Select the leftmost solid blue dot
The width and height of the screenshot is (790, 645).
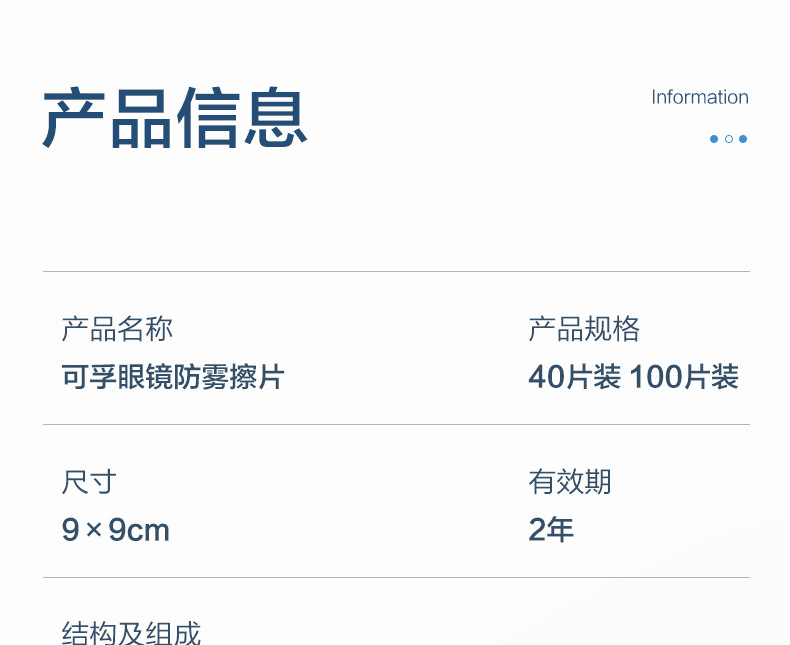pos(714,139)
